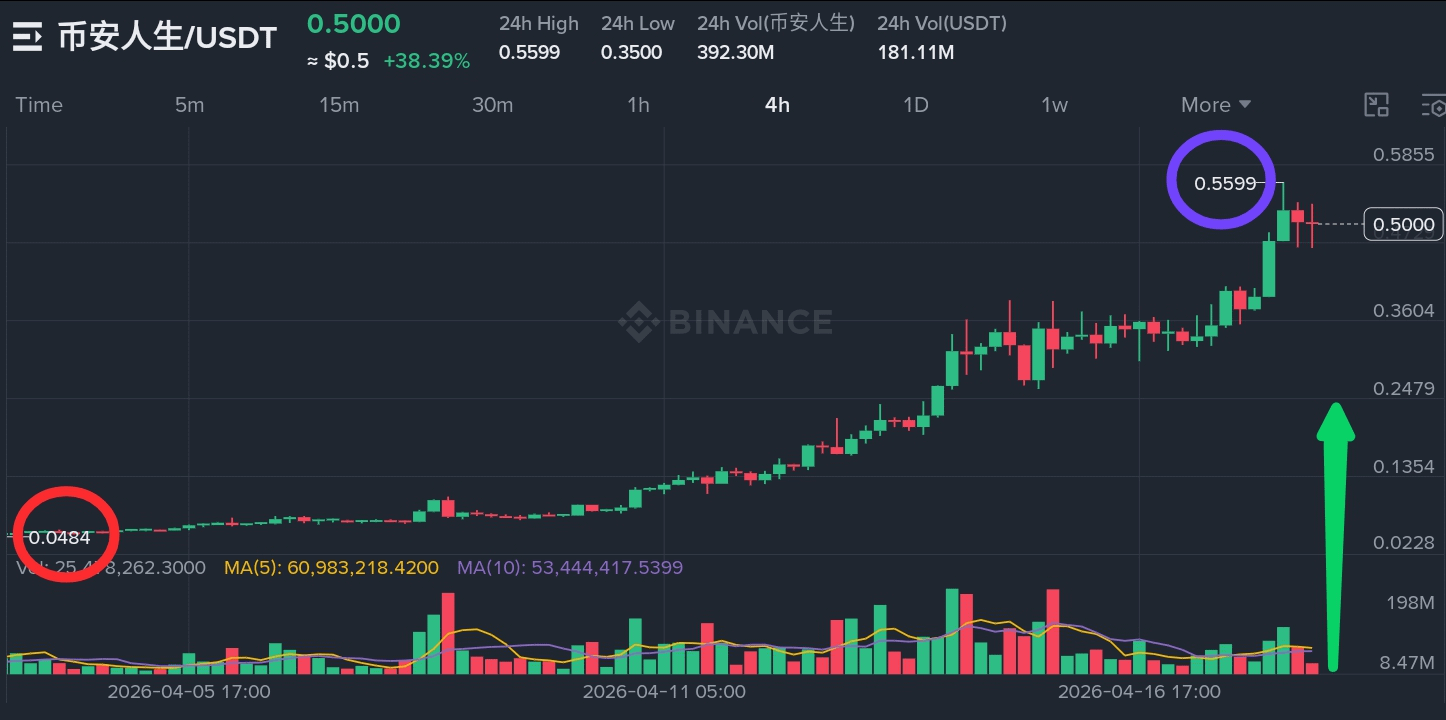
Task: Click the Binance watermark logo
Action: click(725, 322)
